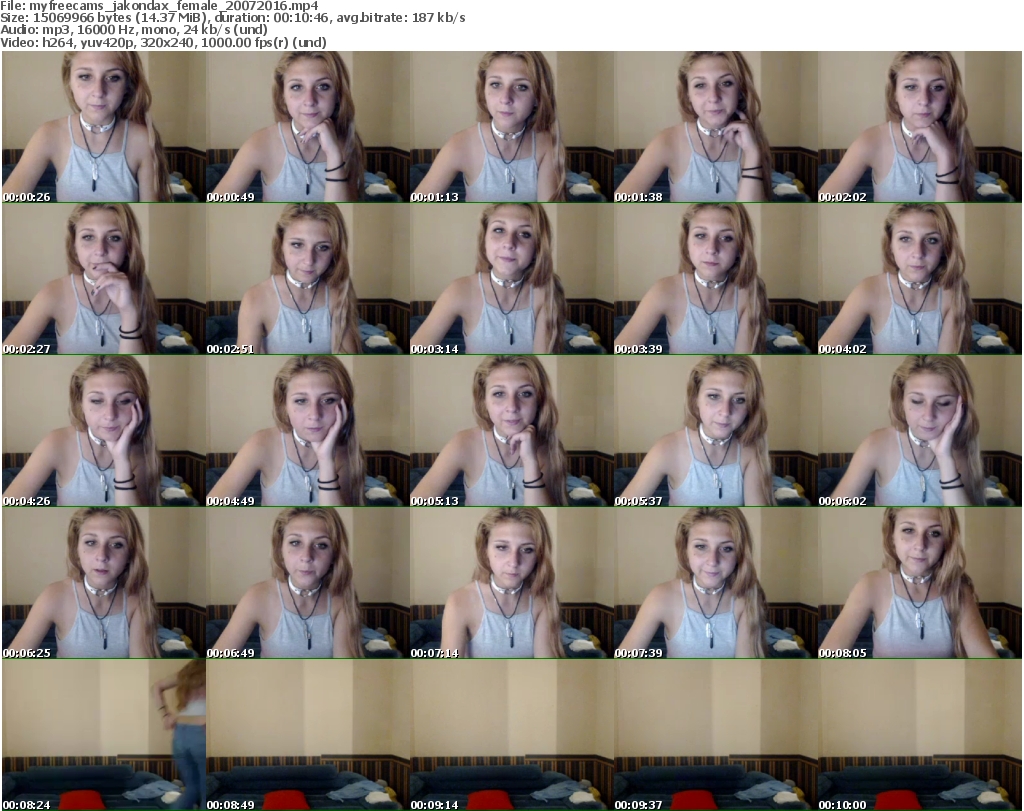
Task: Select the thumbnail stamped 00:04:26
Action: [x=104, y=431]
